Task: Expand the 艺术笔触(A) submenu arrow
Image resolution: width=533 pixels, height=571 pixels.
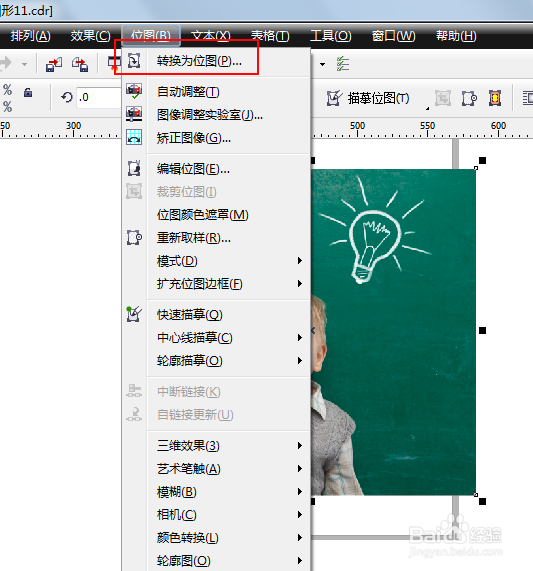Action: (300, 468)
